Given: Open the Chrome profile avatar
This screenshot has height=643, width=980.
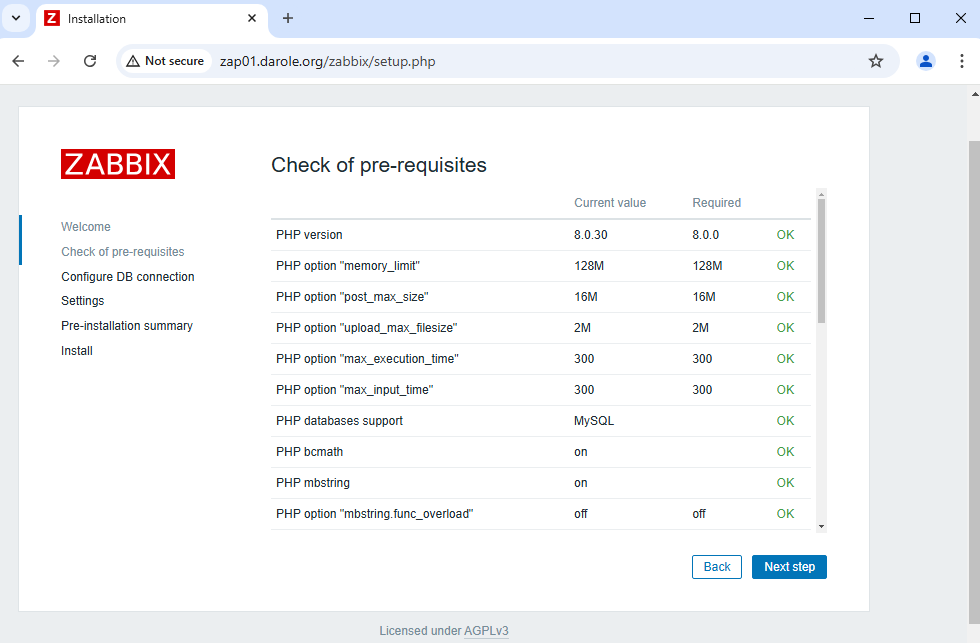Looking at the screenshot, I should point(926,61).
